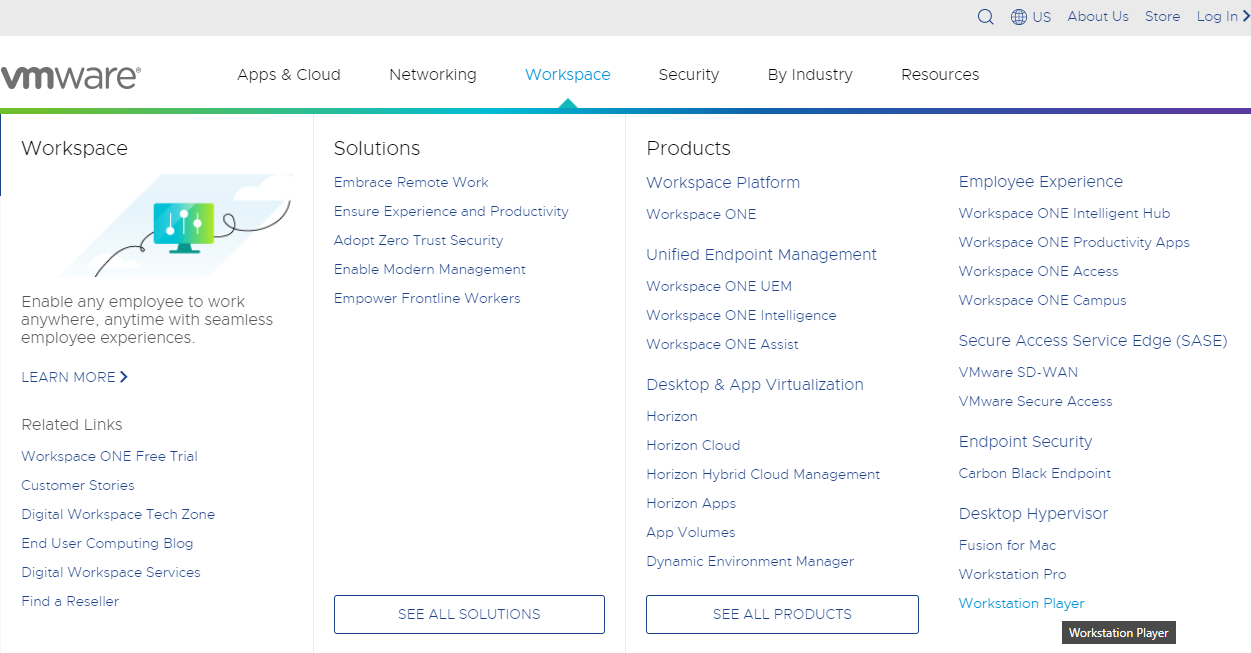Open Desktop & App Virtualization heading
The width and height of the screenshot is (1251, 653).
[x=755, y=384]
